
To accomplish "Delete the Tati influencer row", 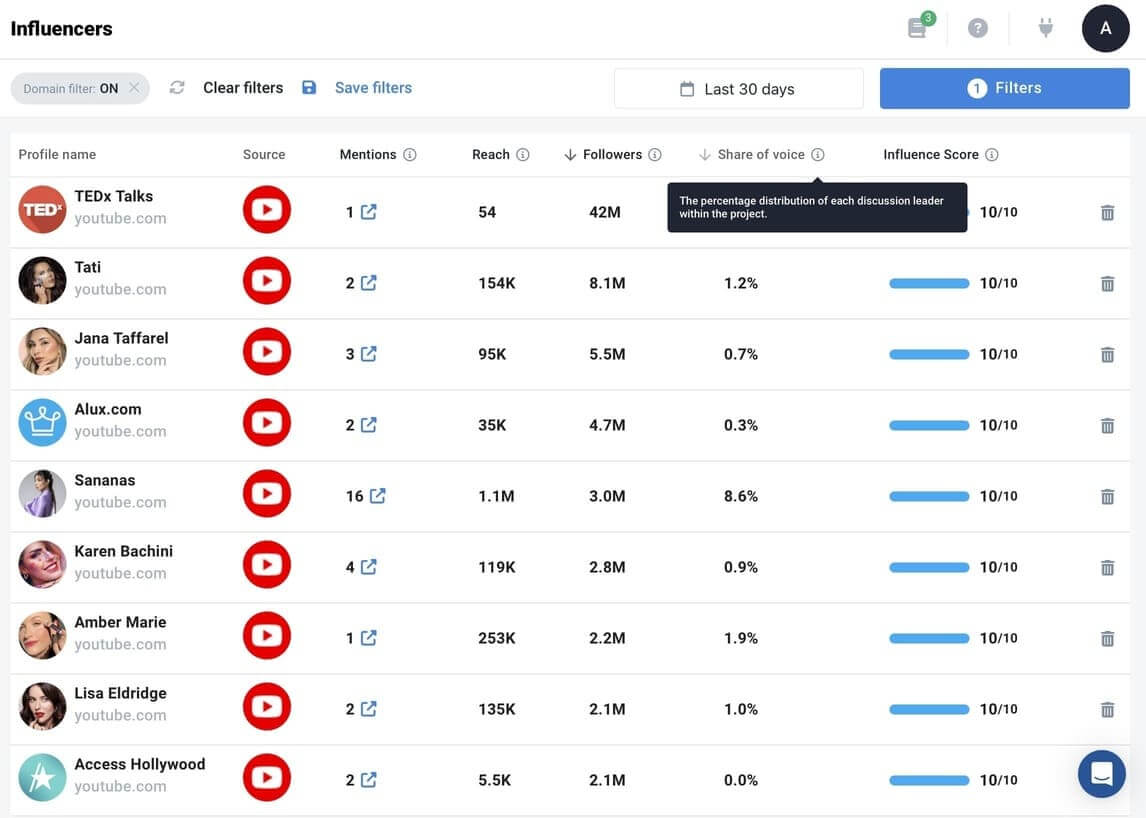I will click(1107, 283).
